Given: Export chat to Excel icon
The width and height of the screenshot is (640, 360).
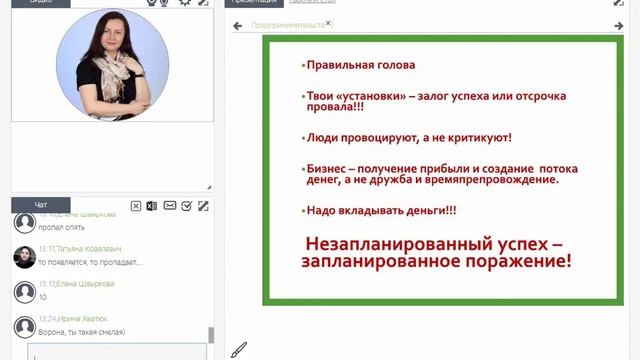Looking at the screenshot, I should 152,206.
